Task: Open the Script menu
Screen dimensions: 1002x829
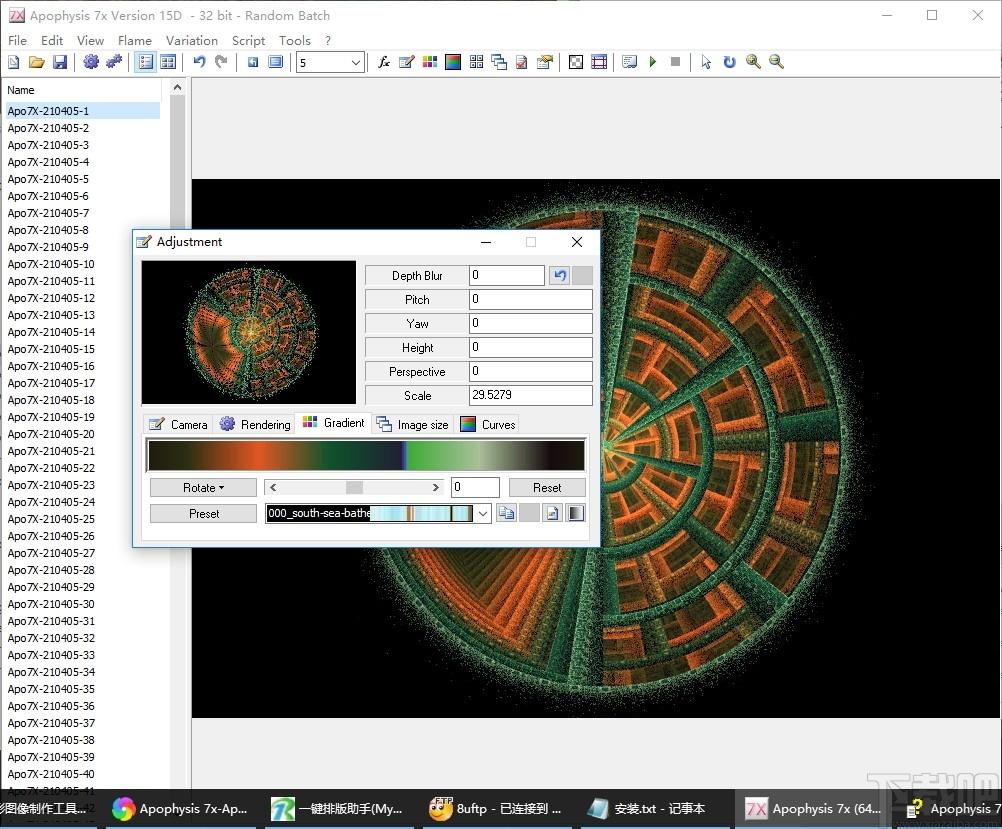Action: pyautogui.click(x=248, y=40)
